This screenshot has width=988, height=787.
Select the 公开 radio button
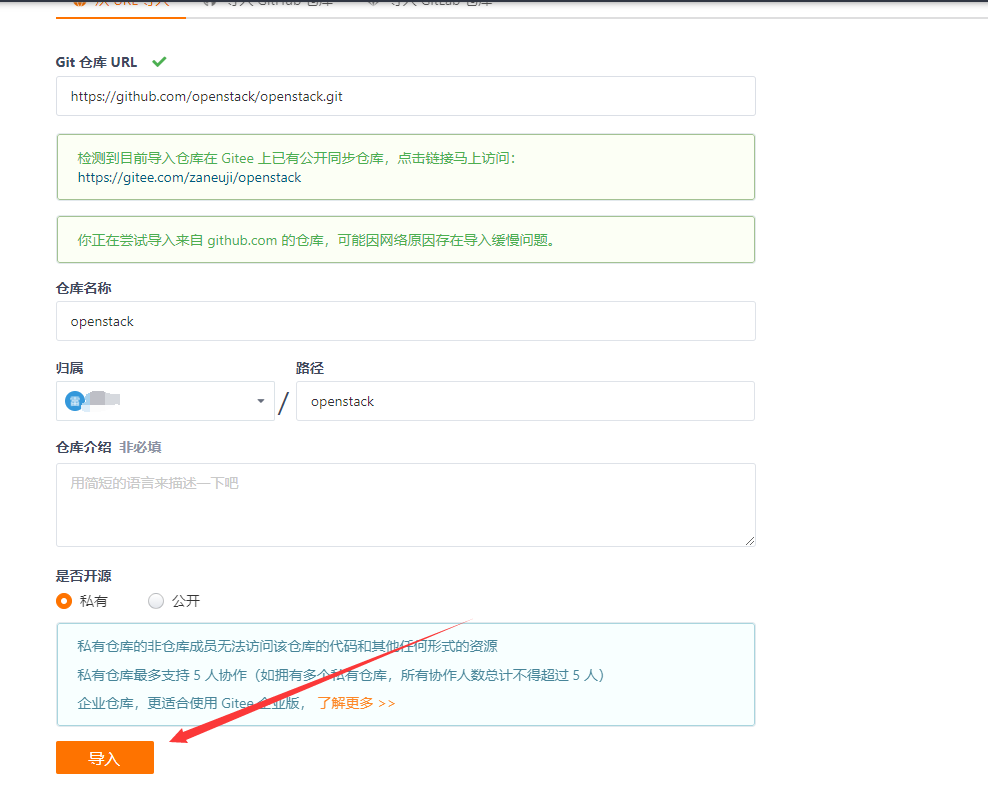(156, 601)
